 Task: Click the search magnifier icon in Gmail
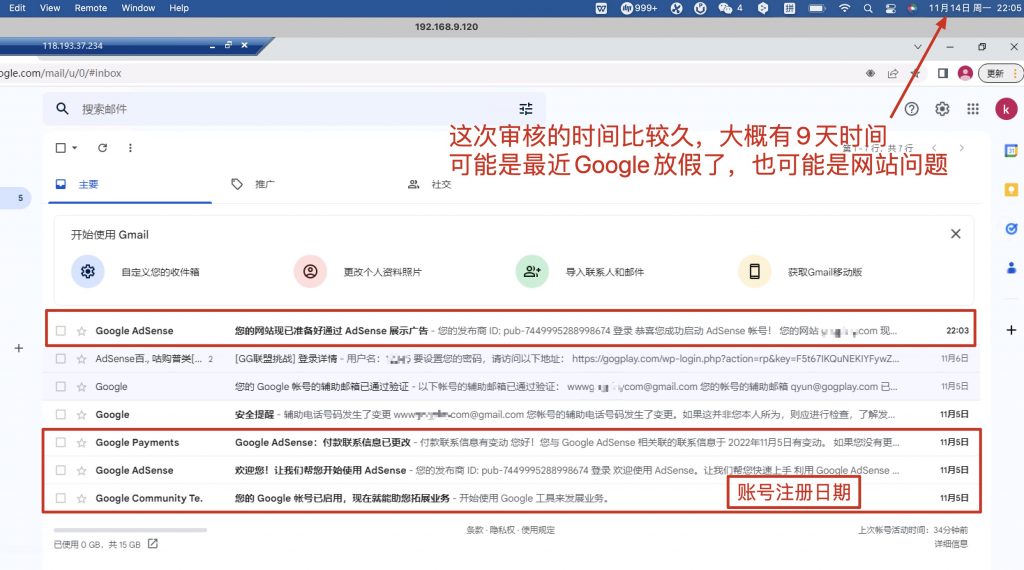(62, 108)
